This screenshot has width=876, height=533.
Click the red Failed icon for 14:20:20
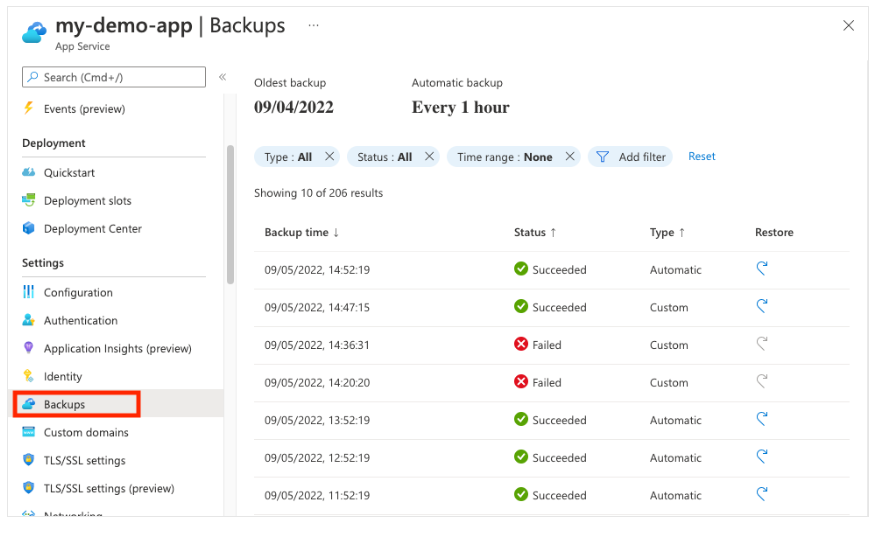(521, 382)
